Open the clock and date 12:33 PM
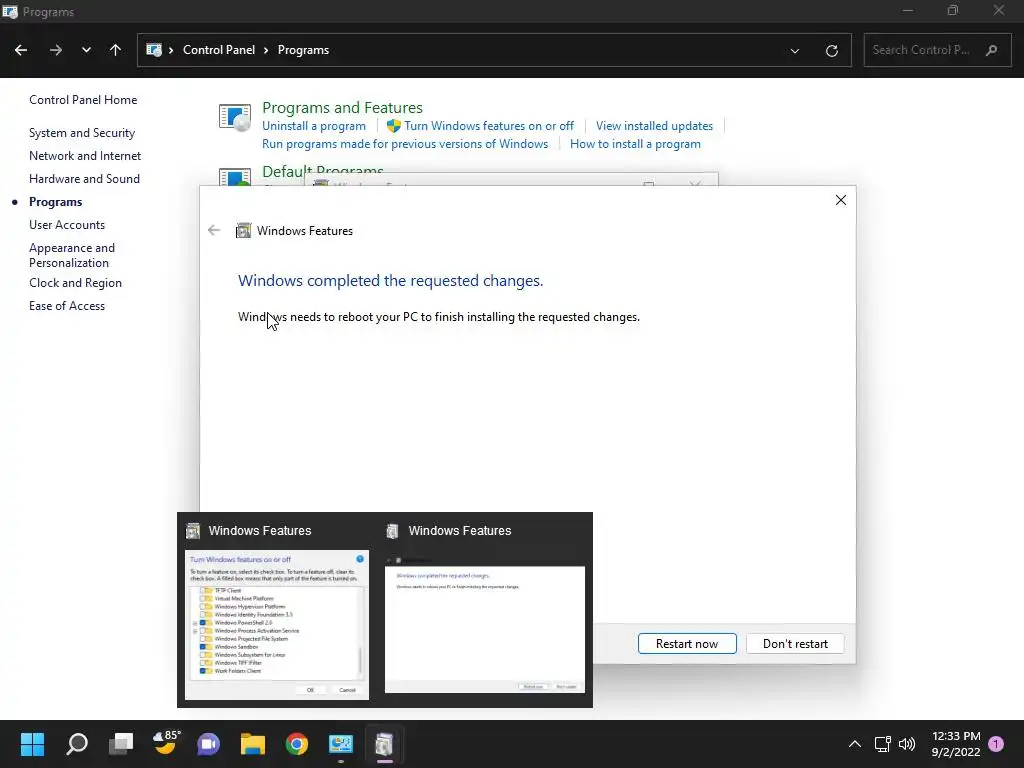1024x768 pixels. pos(956,744)
